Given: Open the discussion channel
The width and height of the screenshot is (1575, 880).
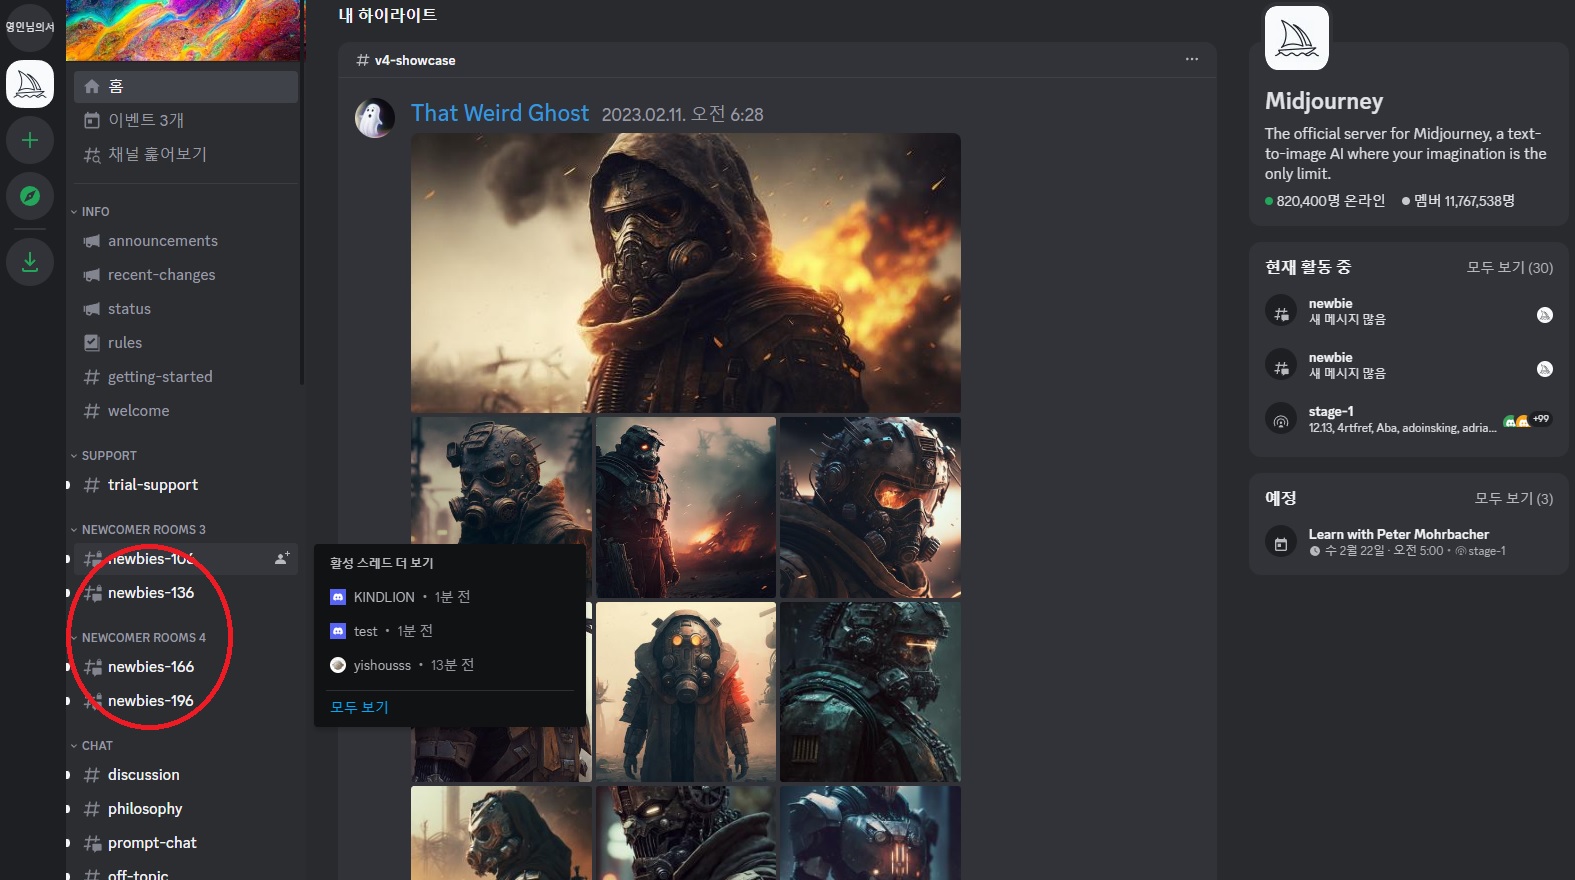Looking at the screenshot, I should click(x=186, y=775).
